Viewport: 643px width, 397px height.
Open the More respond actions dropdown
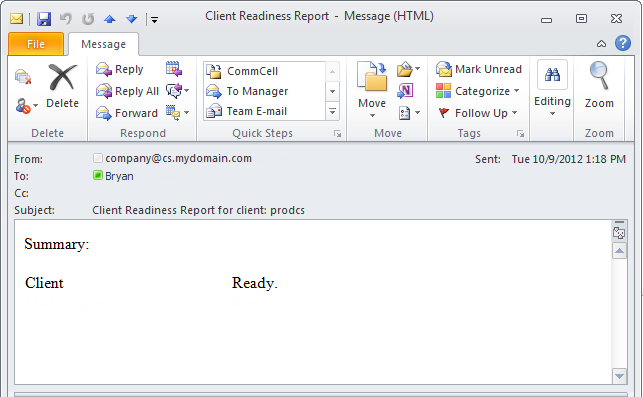[x=178, y=112]
